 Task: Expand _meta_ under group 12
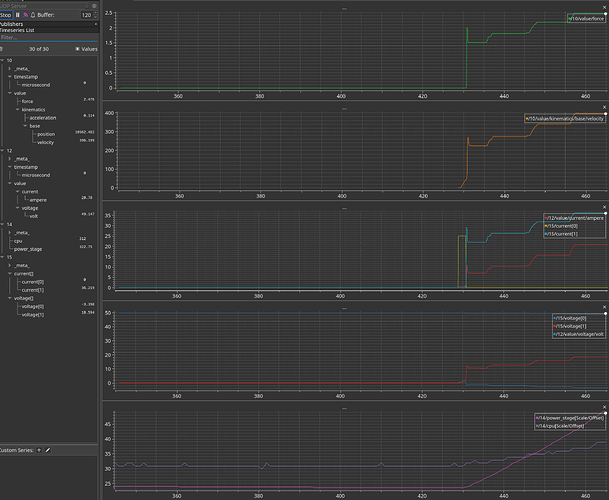coord(10,159)
